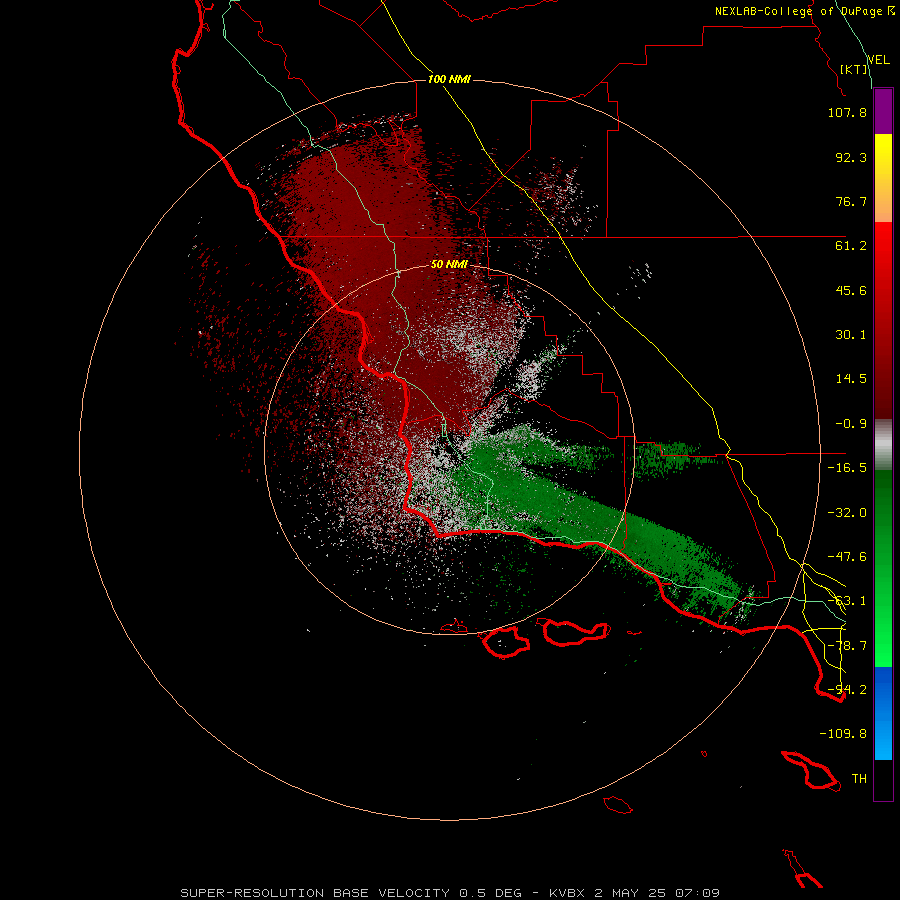Click the yellow segment of the color bar
The height and width of the screenshot is (900, 900).
tap(883, 156)
